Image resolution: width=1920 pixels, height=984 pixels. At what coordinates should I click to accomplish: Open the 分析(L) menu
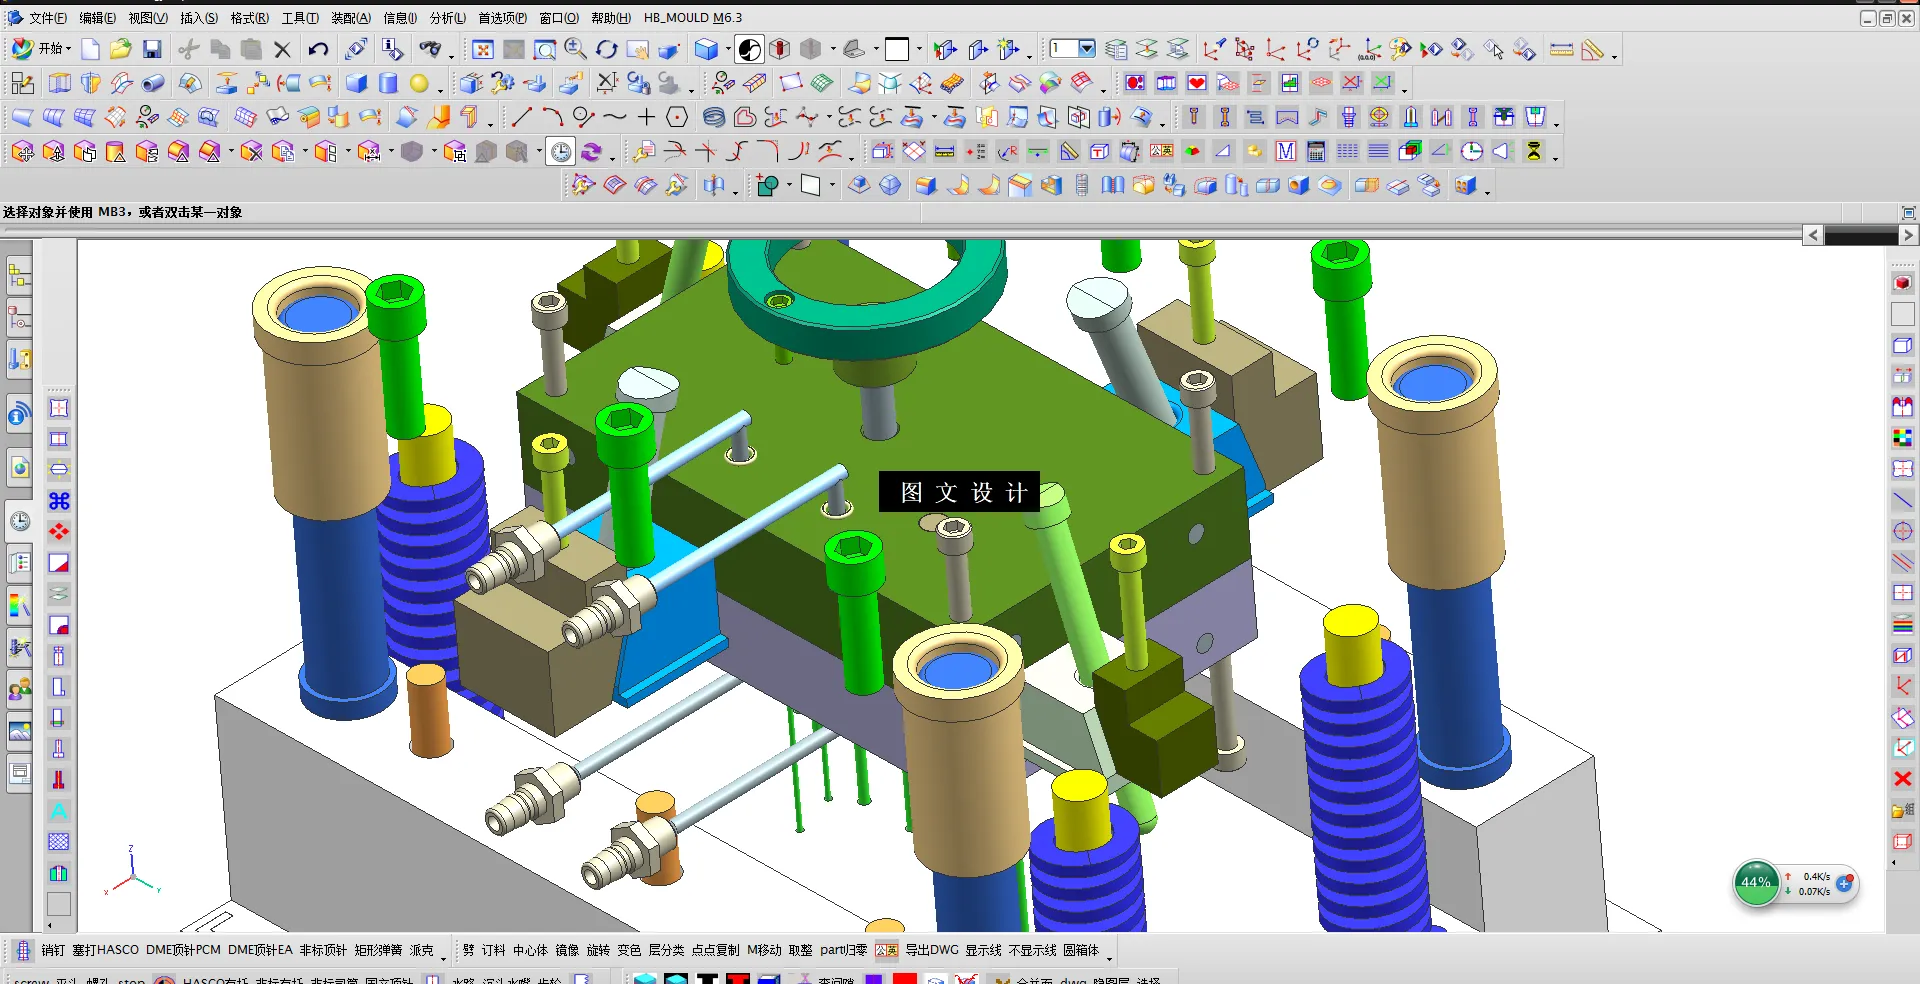[448, 18]
